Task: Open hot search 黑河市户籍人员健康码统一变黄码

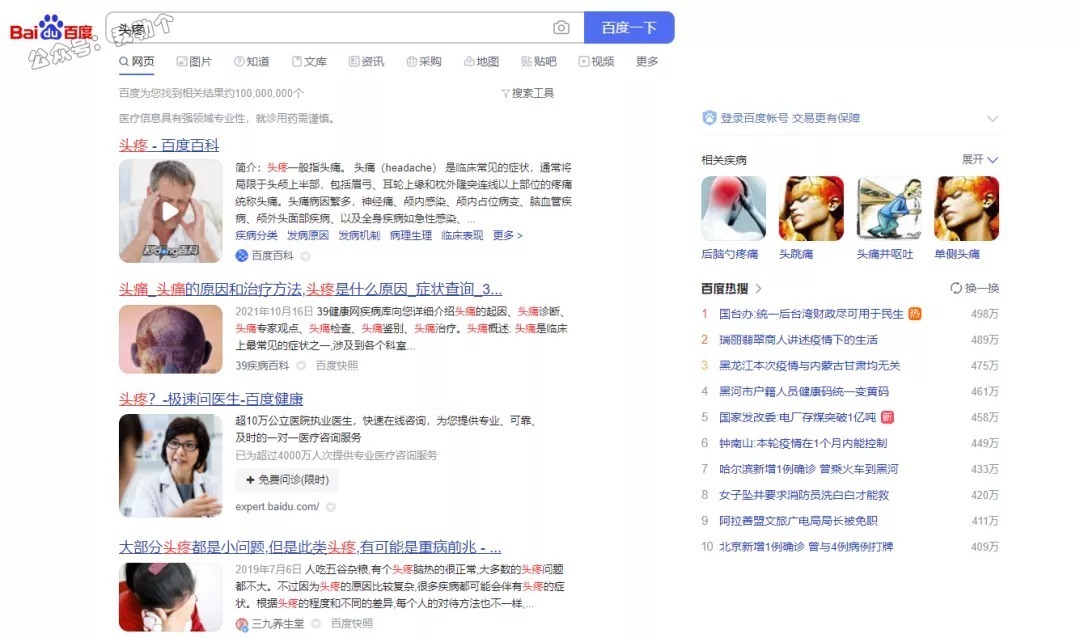Action: (804, 391)
